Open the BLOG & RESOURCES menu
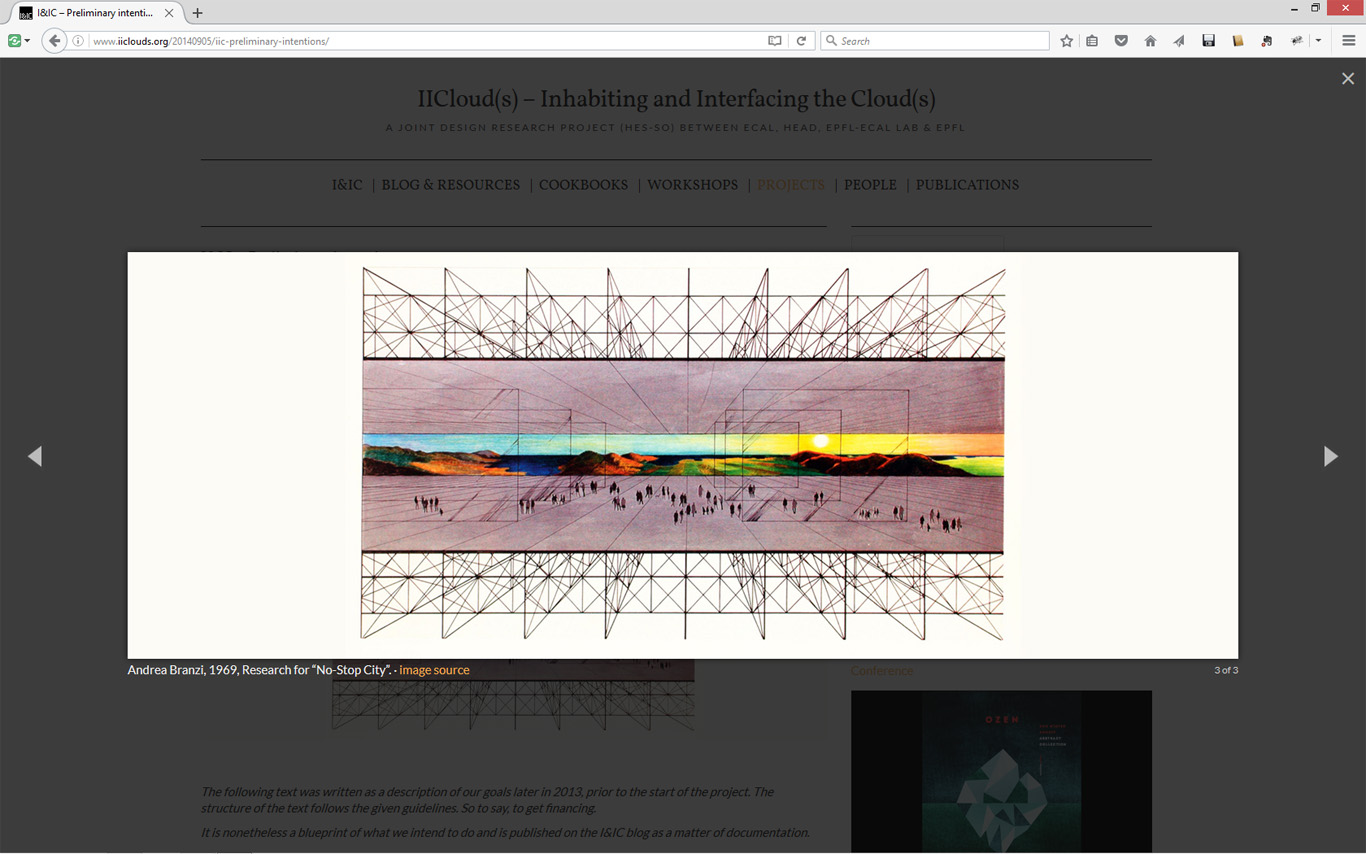The width and height of the screenshot is (1366, 854). click(451, 185)
